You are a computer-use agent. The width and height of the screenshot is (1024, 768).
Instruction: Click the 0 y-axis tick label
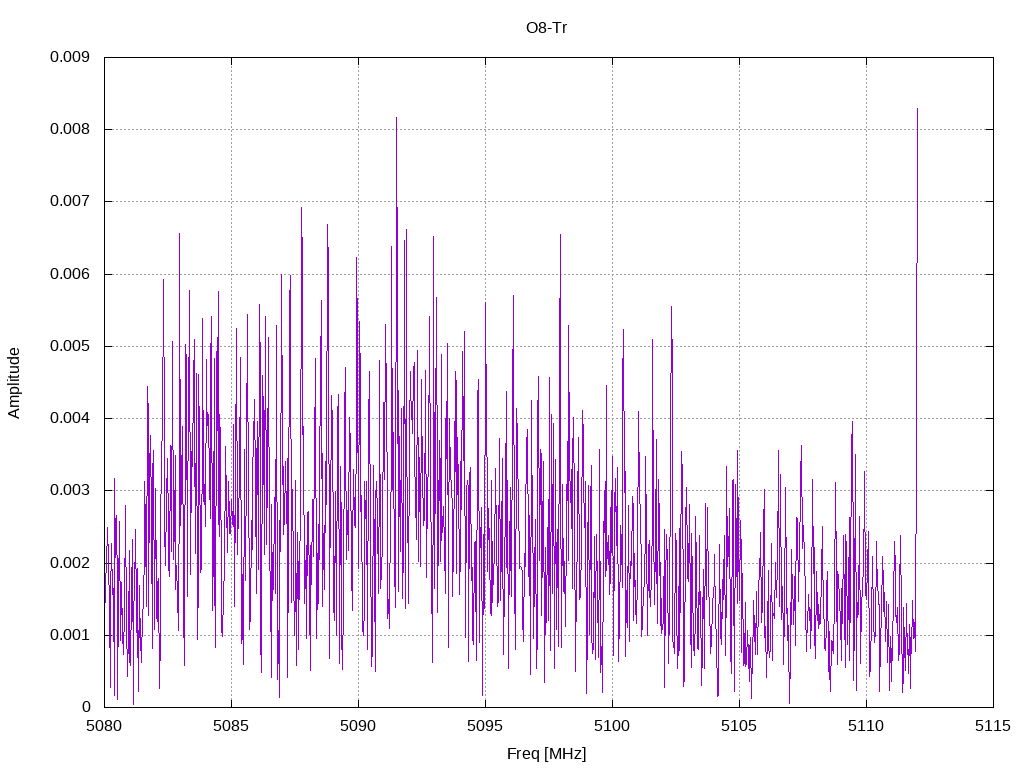pos(86,707)
